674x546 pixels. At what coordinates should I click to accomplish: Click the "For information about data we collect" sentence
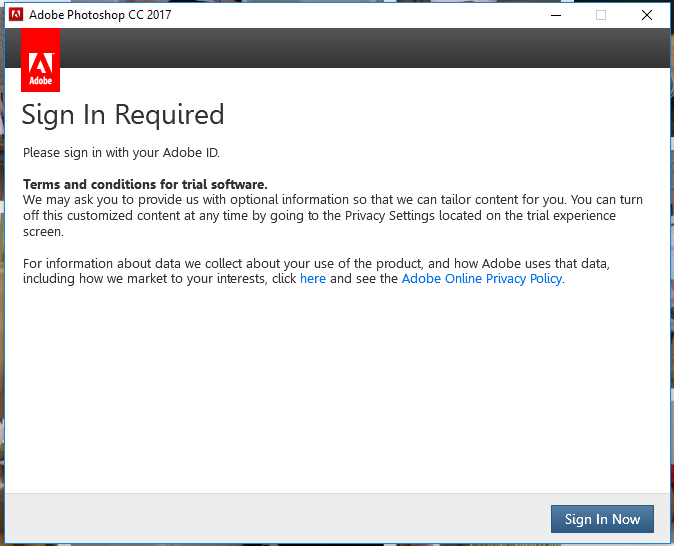[316, 271]
